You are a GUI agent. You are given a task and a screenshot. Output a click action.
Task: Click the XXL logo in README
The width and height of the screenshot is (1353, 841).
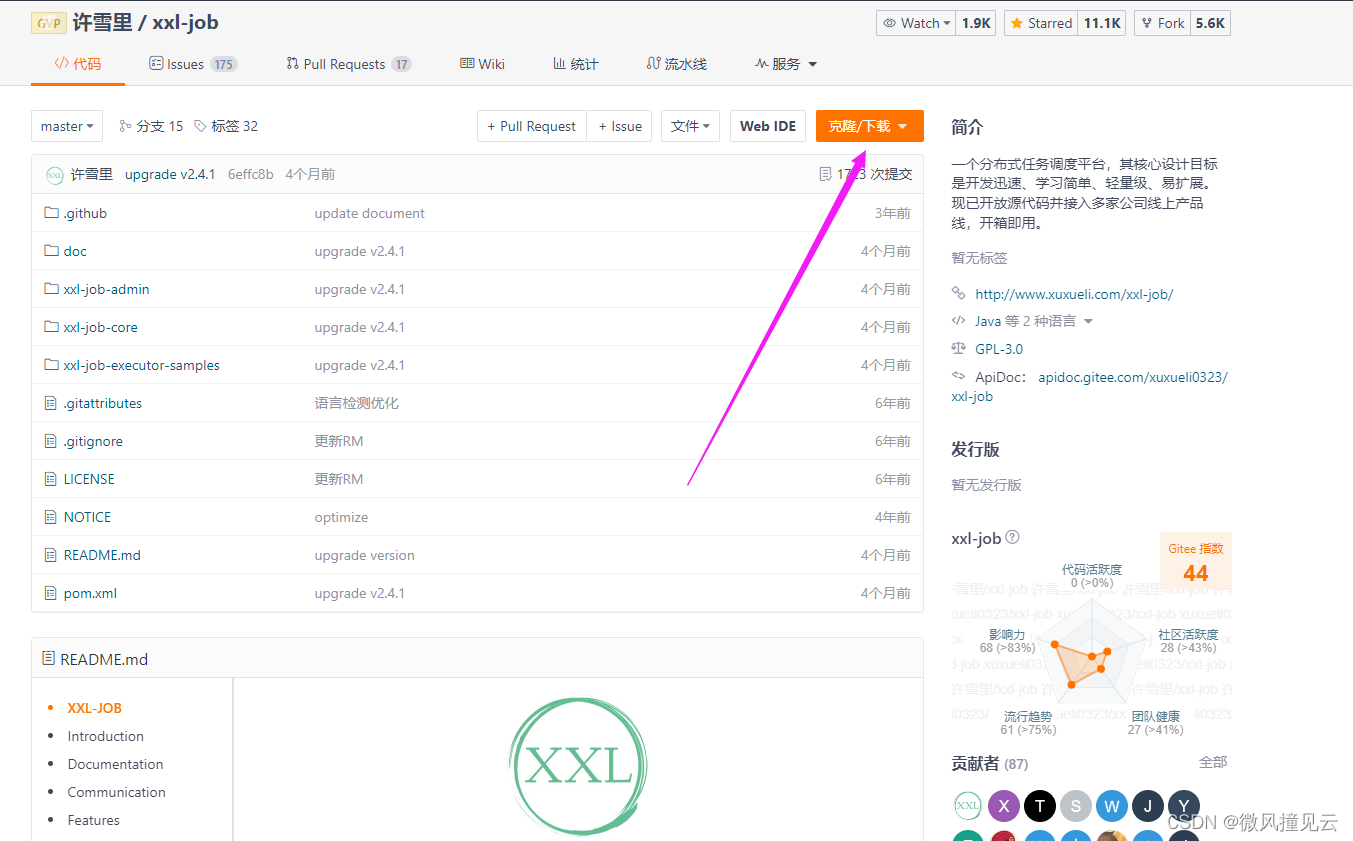pyautogui.click(x=578, y=766)
